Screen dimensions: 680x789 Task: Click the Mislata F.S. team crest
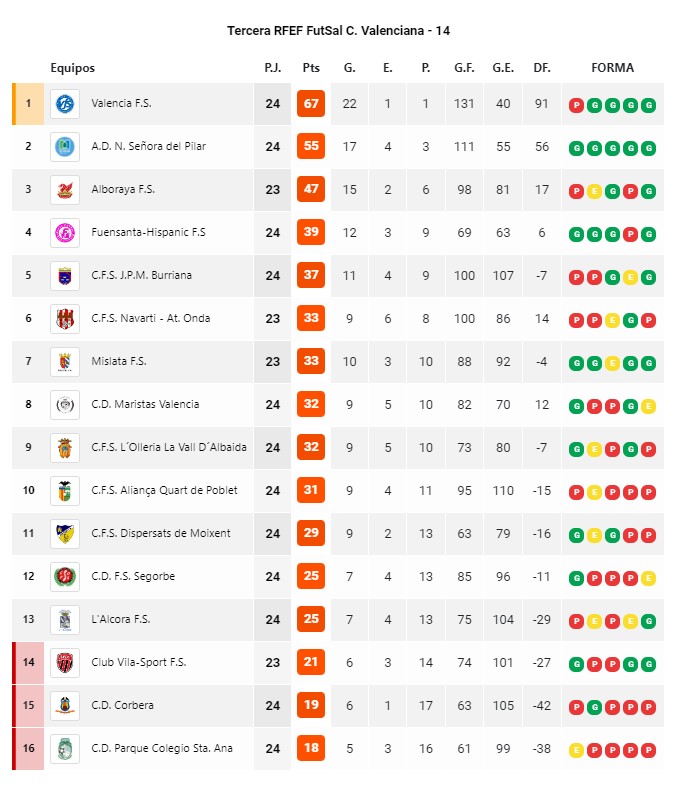coord(65,362)
